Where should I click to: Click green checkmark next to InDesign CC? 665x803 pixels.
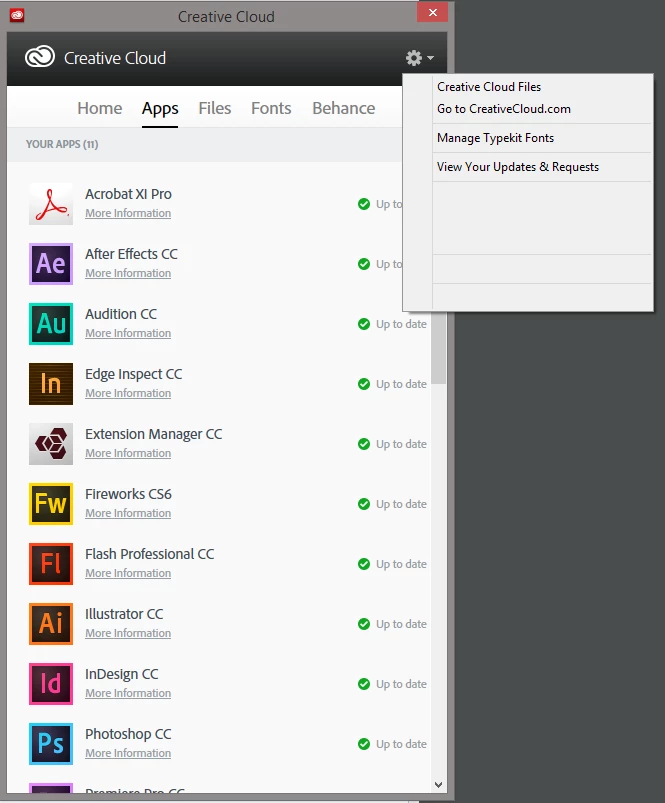[x=364, y=684]
